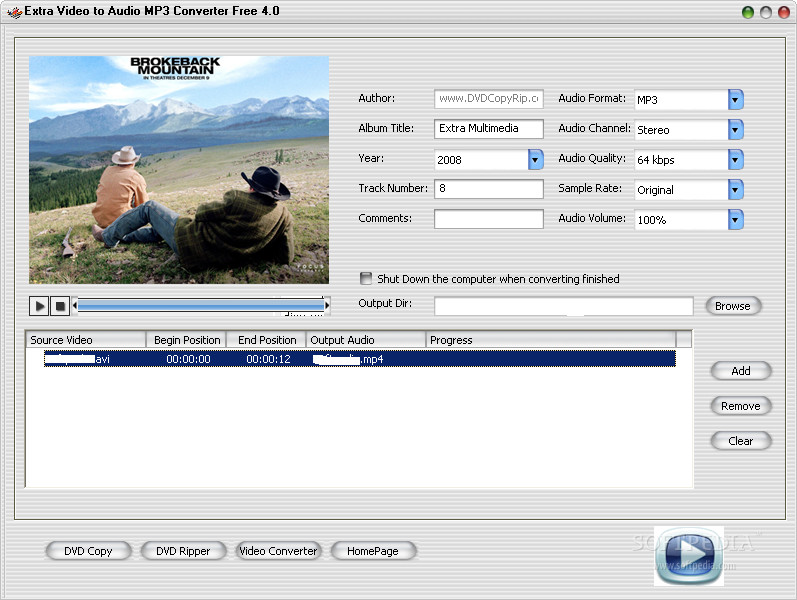Click the left marker of seek bar

75,305
